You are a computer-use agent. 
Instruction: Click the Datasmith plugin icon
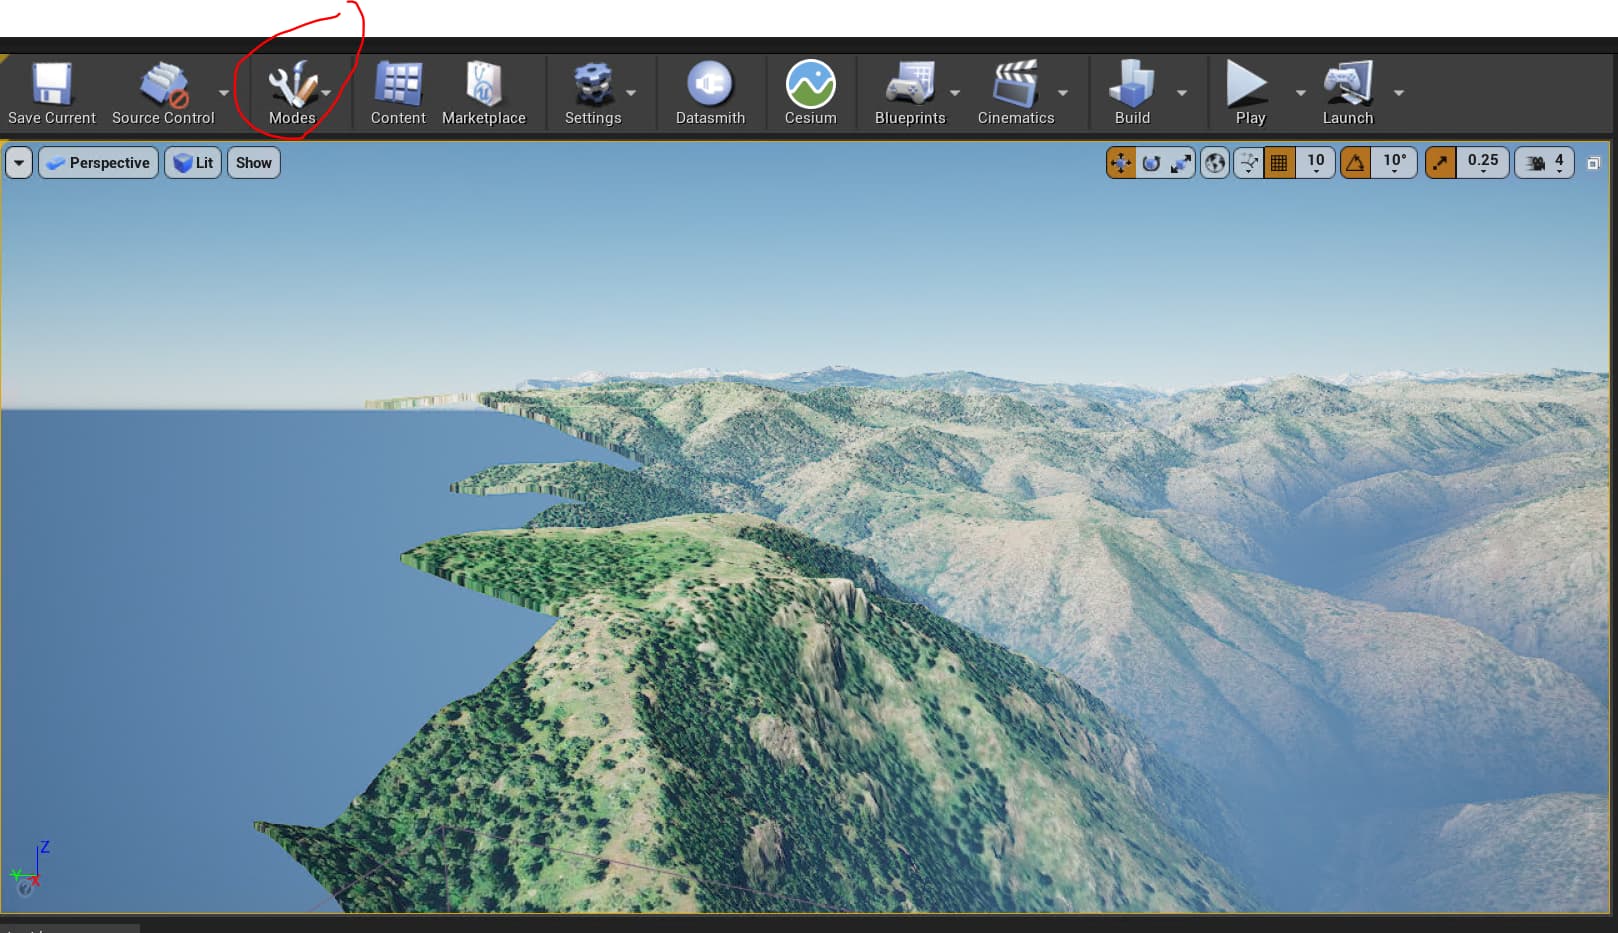(710, 84)
